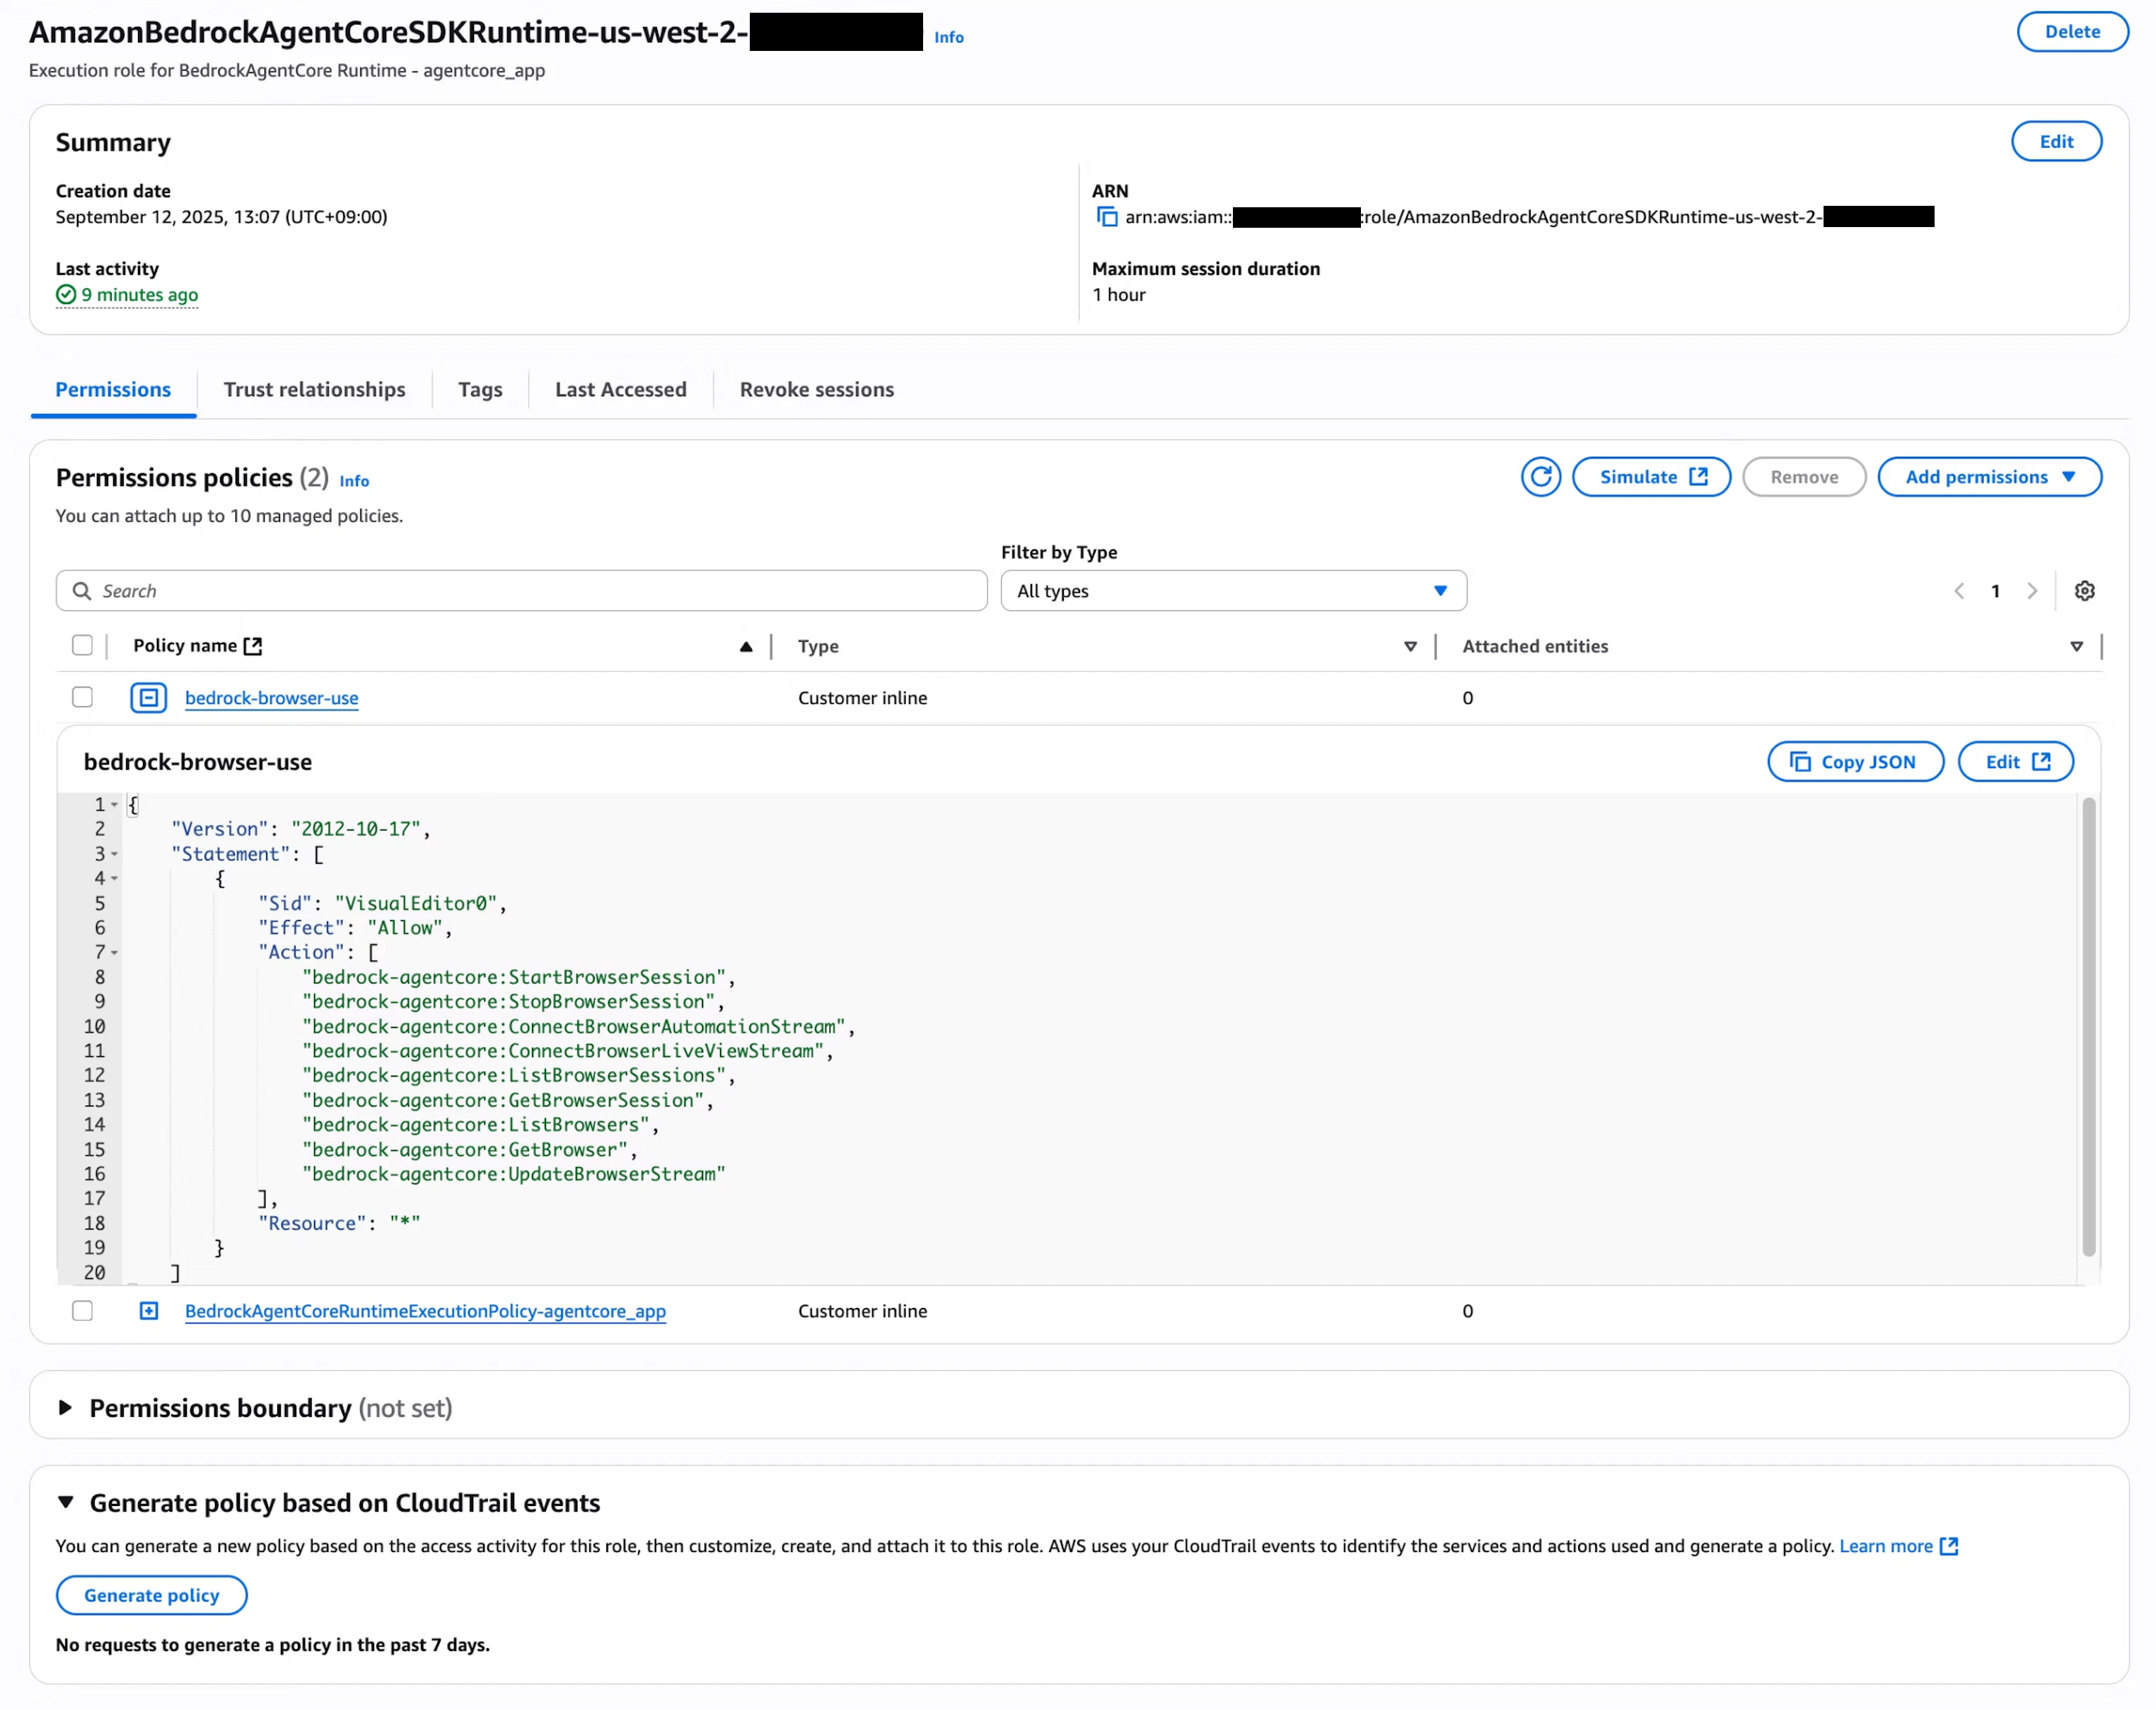This screenshot has width=2156, height=1709.
Task: Check the bedrock-browser-use policy checkbox
Action: pos(82,698)
